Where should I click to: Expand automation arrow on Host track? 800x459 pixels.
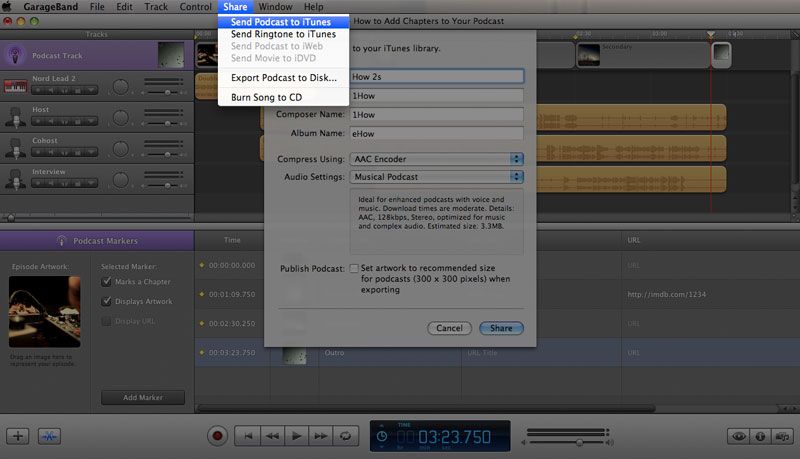(91, 122)
